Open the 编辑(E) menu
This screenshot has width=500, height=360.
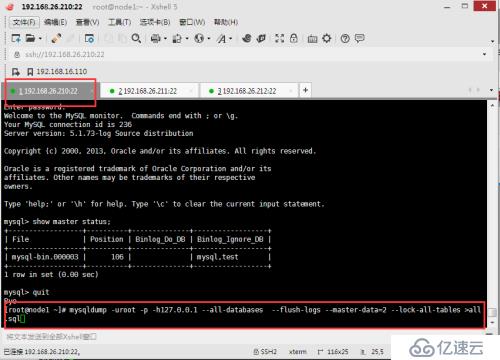55,22
